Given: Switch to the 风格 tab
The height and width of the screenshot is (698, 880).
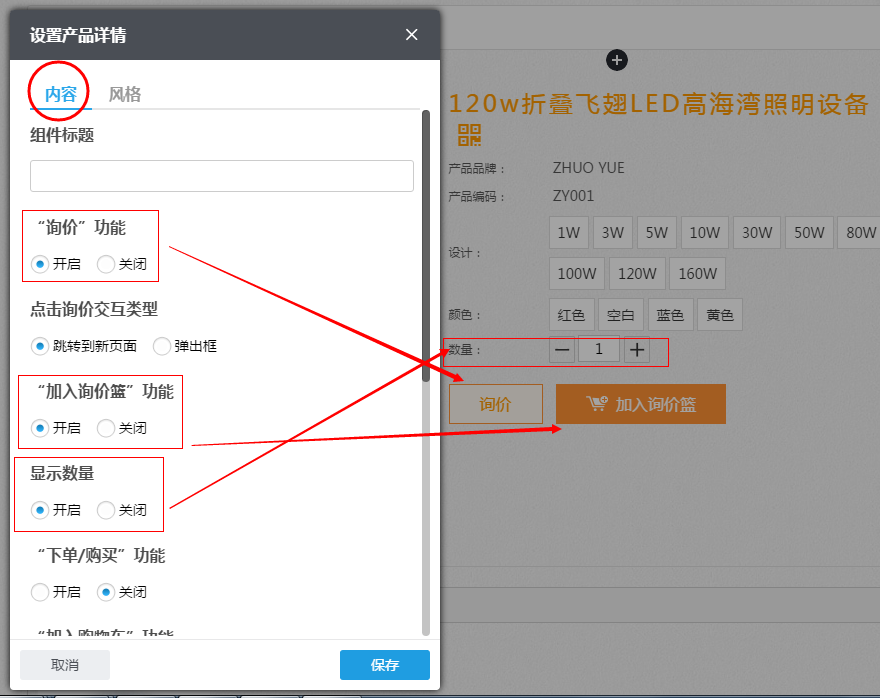Looking at the screenshot, I should (125, 94).
